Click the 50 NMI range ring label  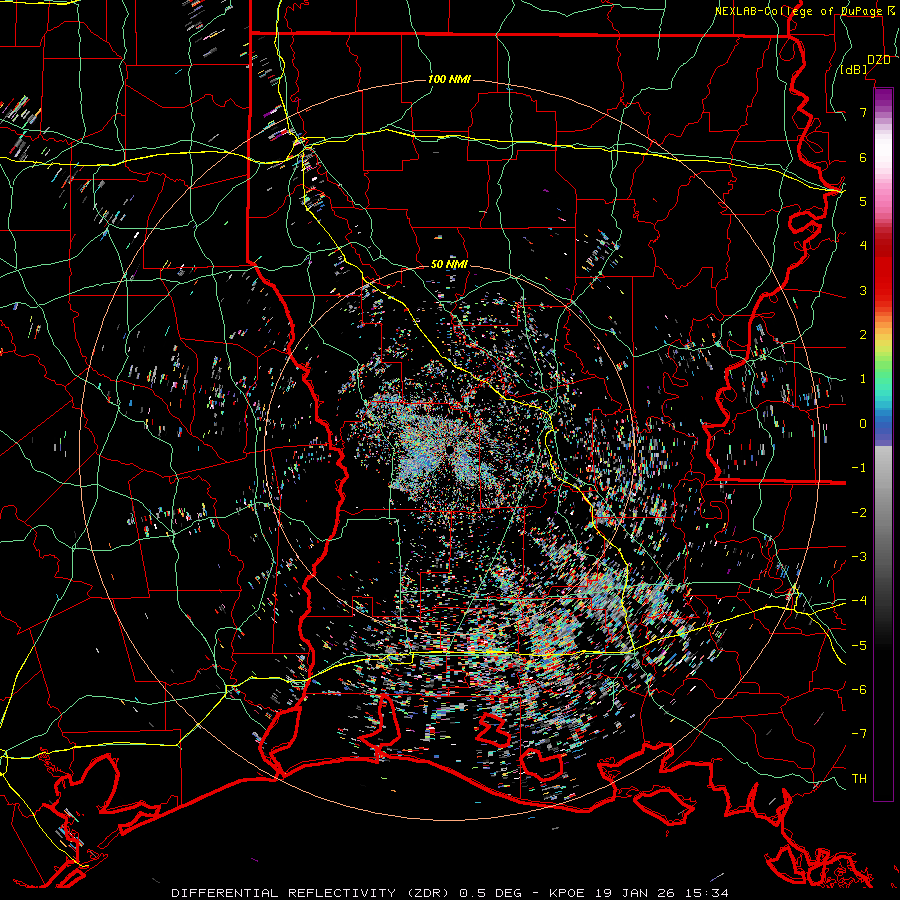449,265
